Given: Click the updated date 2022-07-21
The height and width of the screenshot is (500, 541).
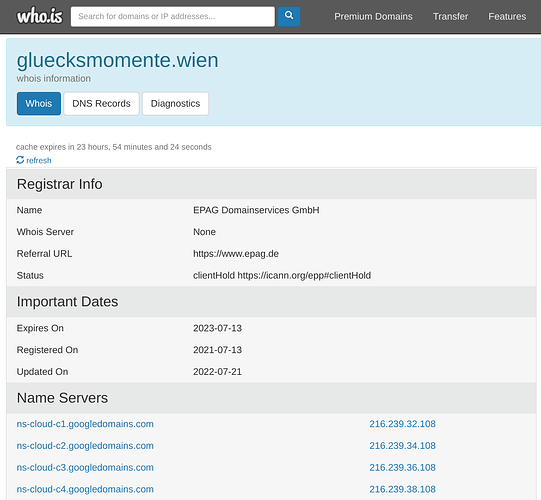Looking at the screenshot, I should coord(217,372).
